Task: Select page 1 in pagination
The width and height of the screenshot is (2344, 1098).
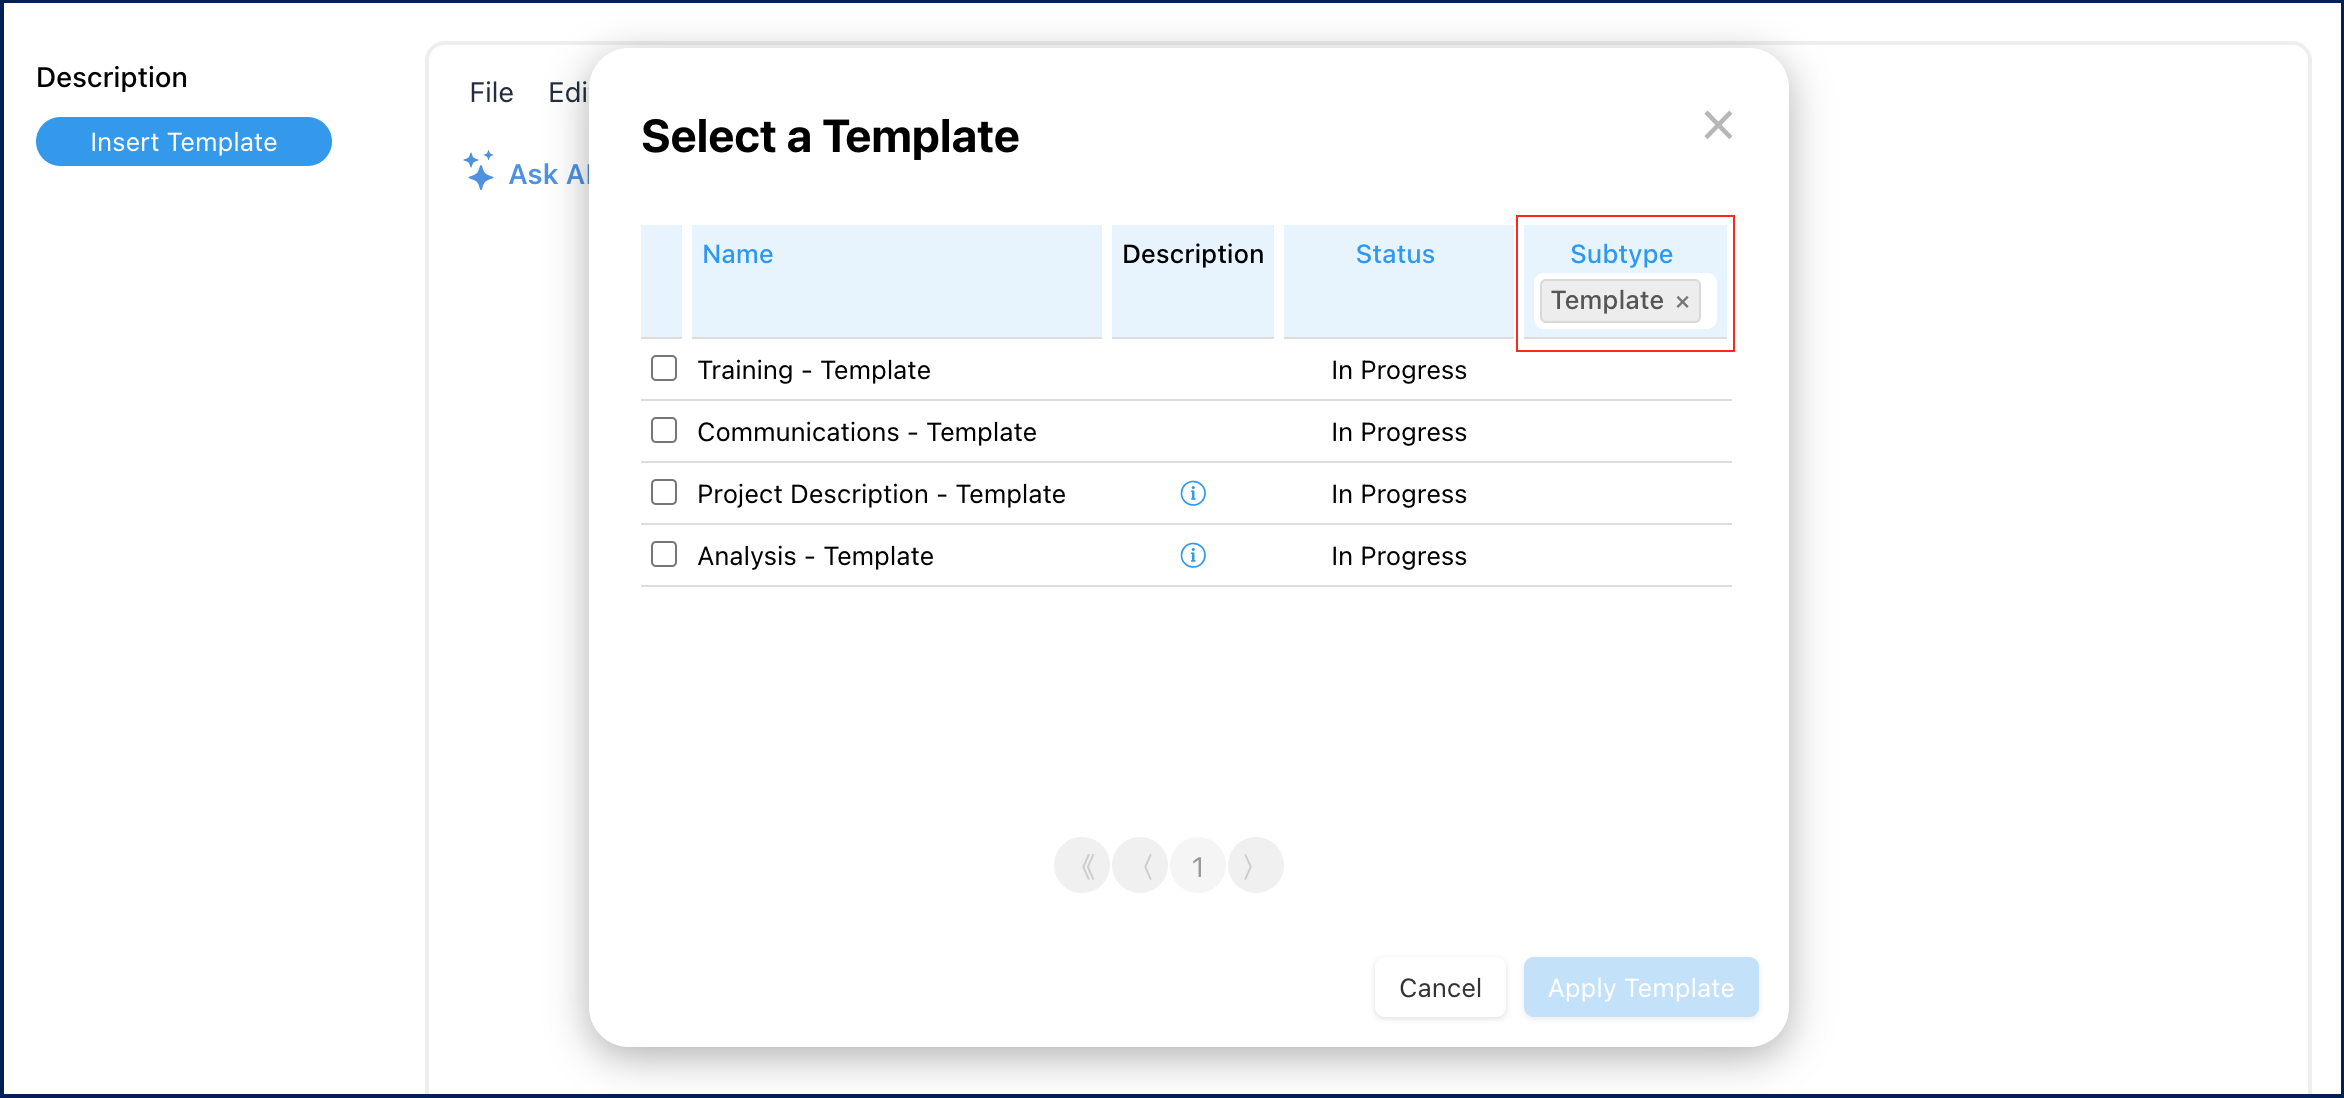Action: [1197, 865]
